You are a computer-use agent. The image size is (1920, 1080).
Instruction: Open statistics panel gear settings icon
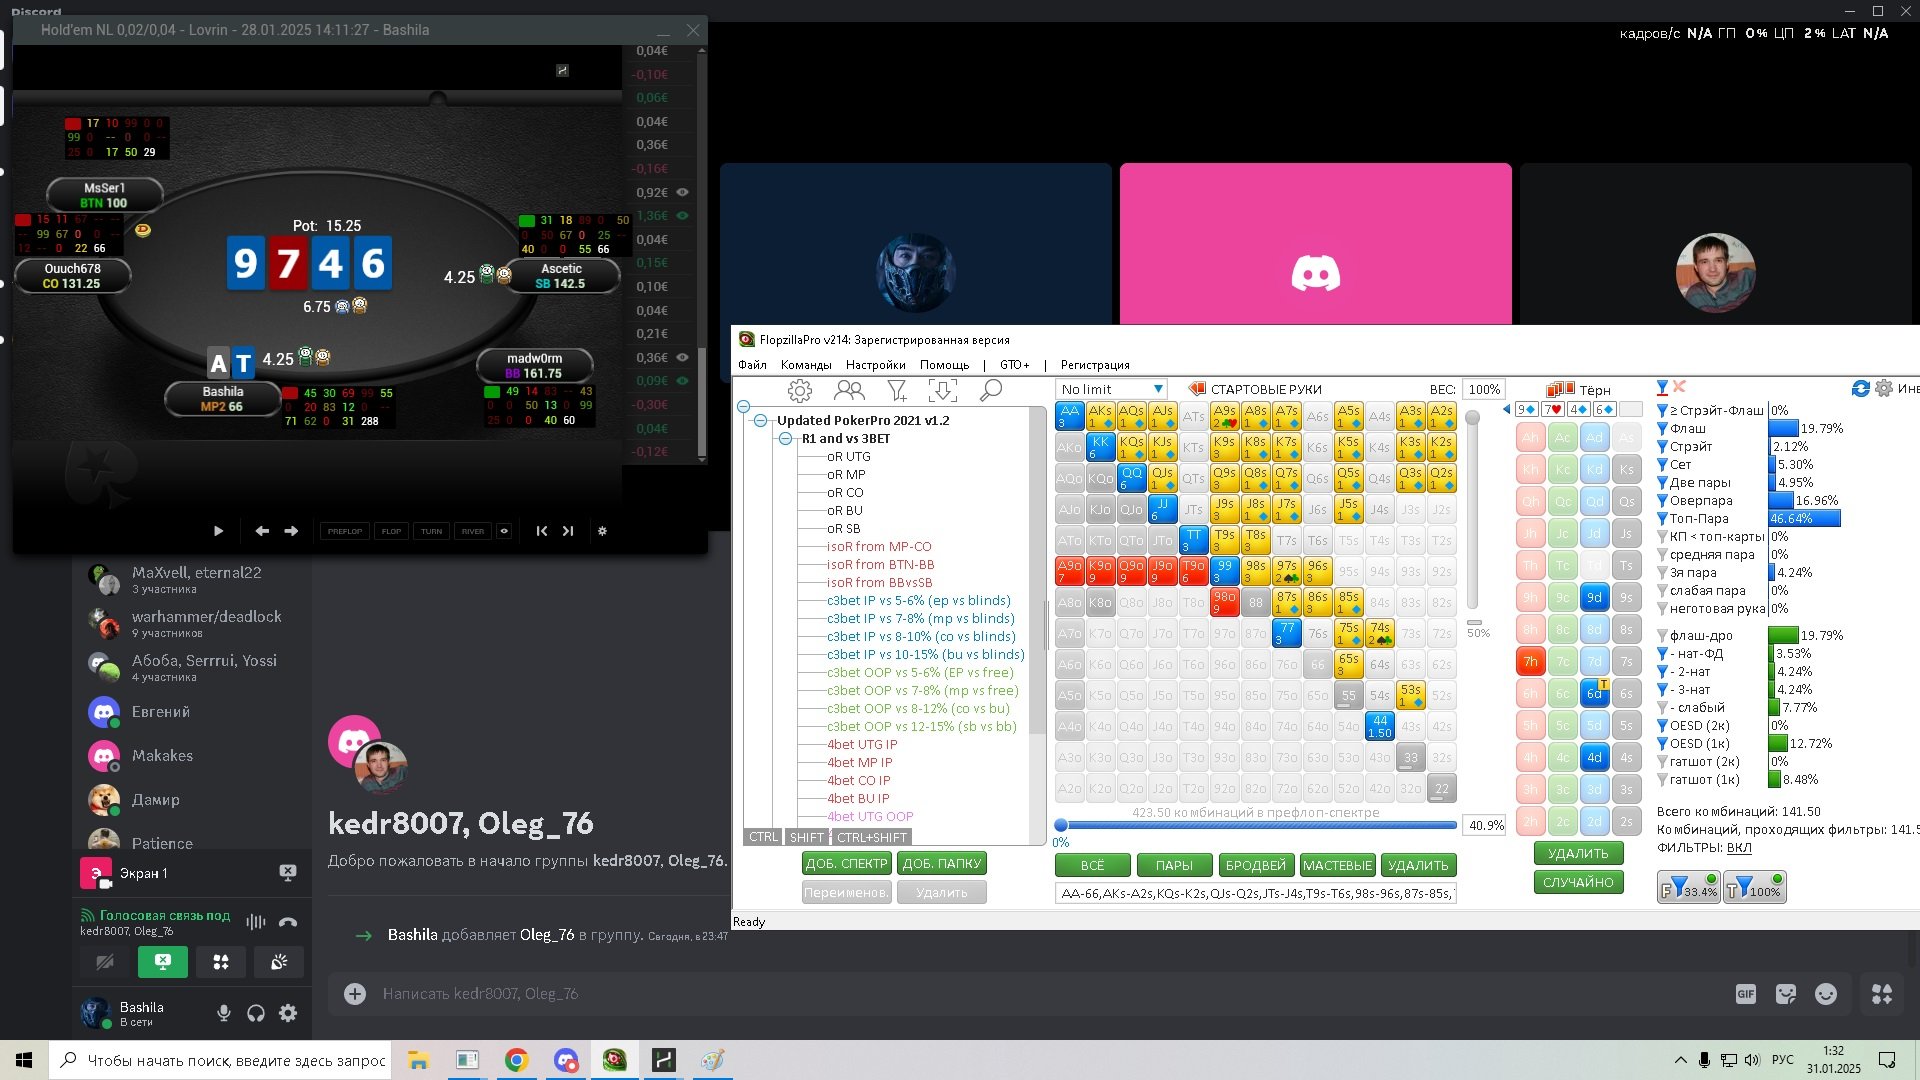[x=1884, y=388]
